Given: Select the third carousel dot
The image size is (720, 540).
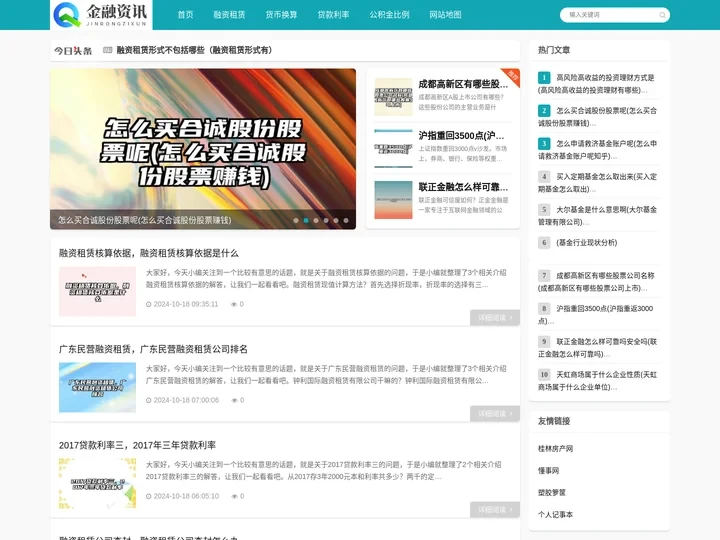Looking at the screenshot, I should (316, 220).
